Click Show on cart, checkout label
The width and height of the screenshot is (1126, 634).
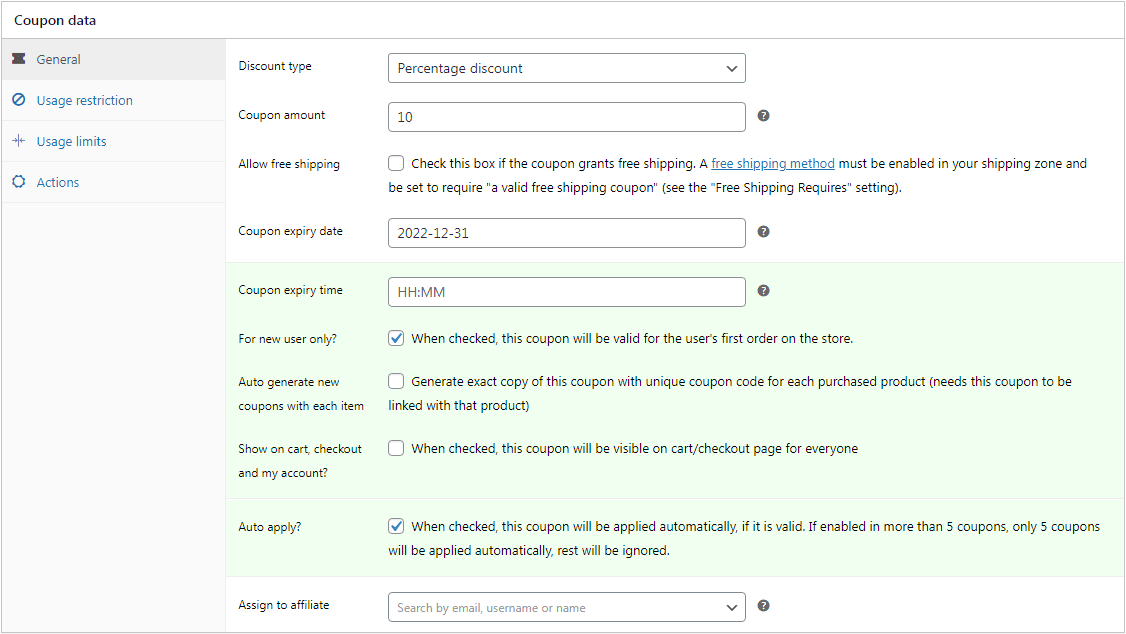[x=300, y=461]
